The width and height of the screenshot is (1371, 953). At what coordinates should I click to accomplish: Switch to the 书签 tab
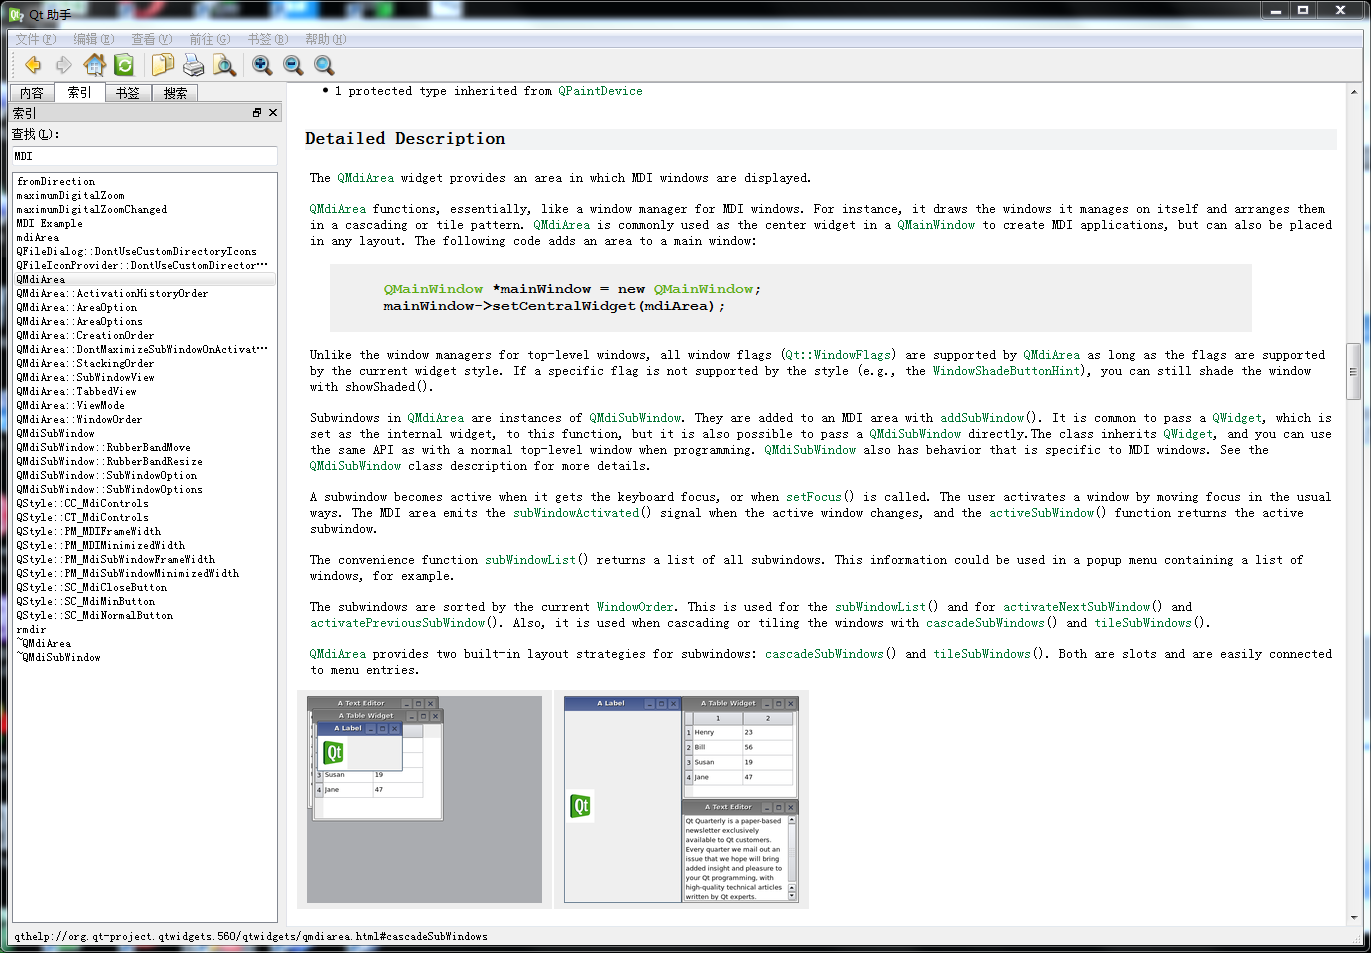pyautogui.click(x=127, y=92)
